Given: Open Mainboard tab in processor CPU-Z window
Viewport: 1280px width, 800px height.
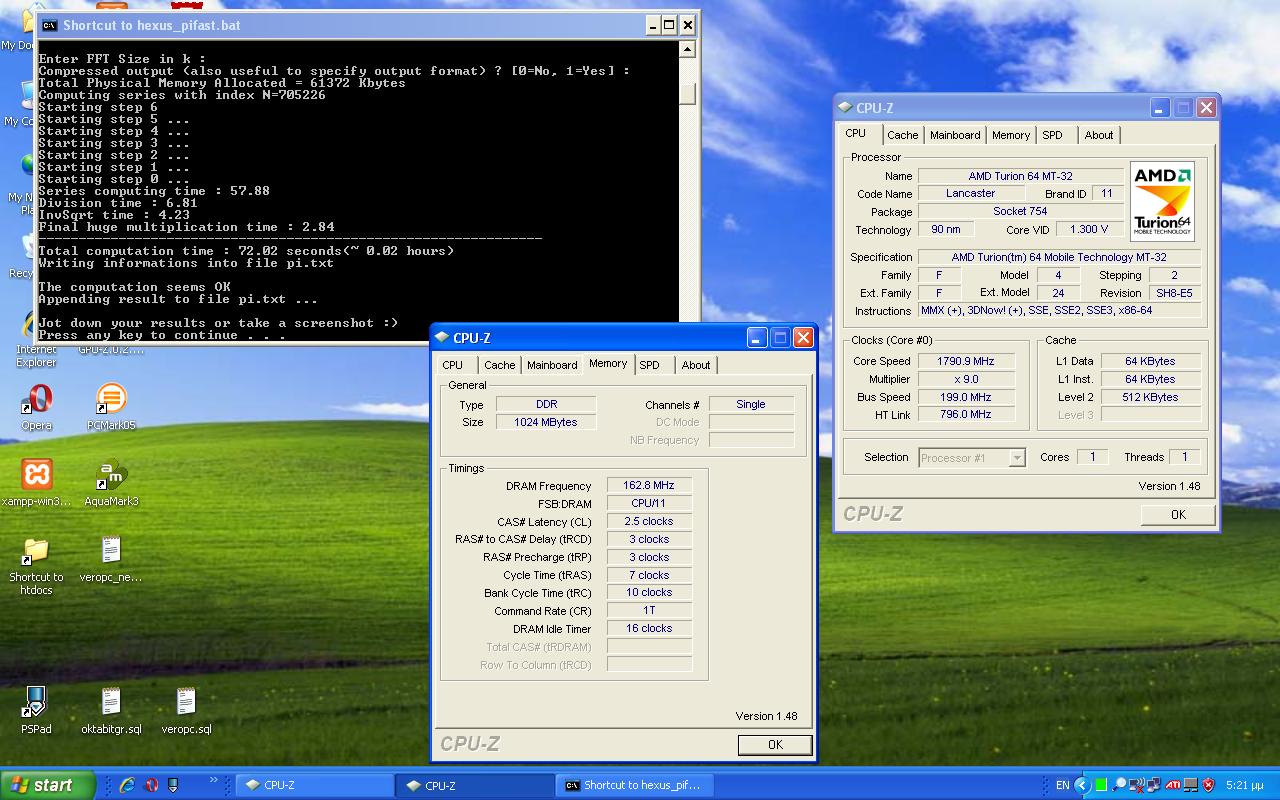Looking at the screenshot, I should (x=955, y=135).
